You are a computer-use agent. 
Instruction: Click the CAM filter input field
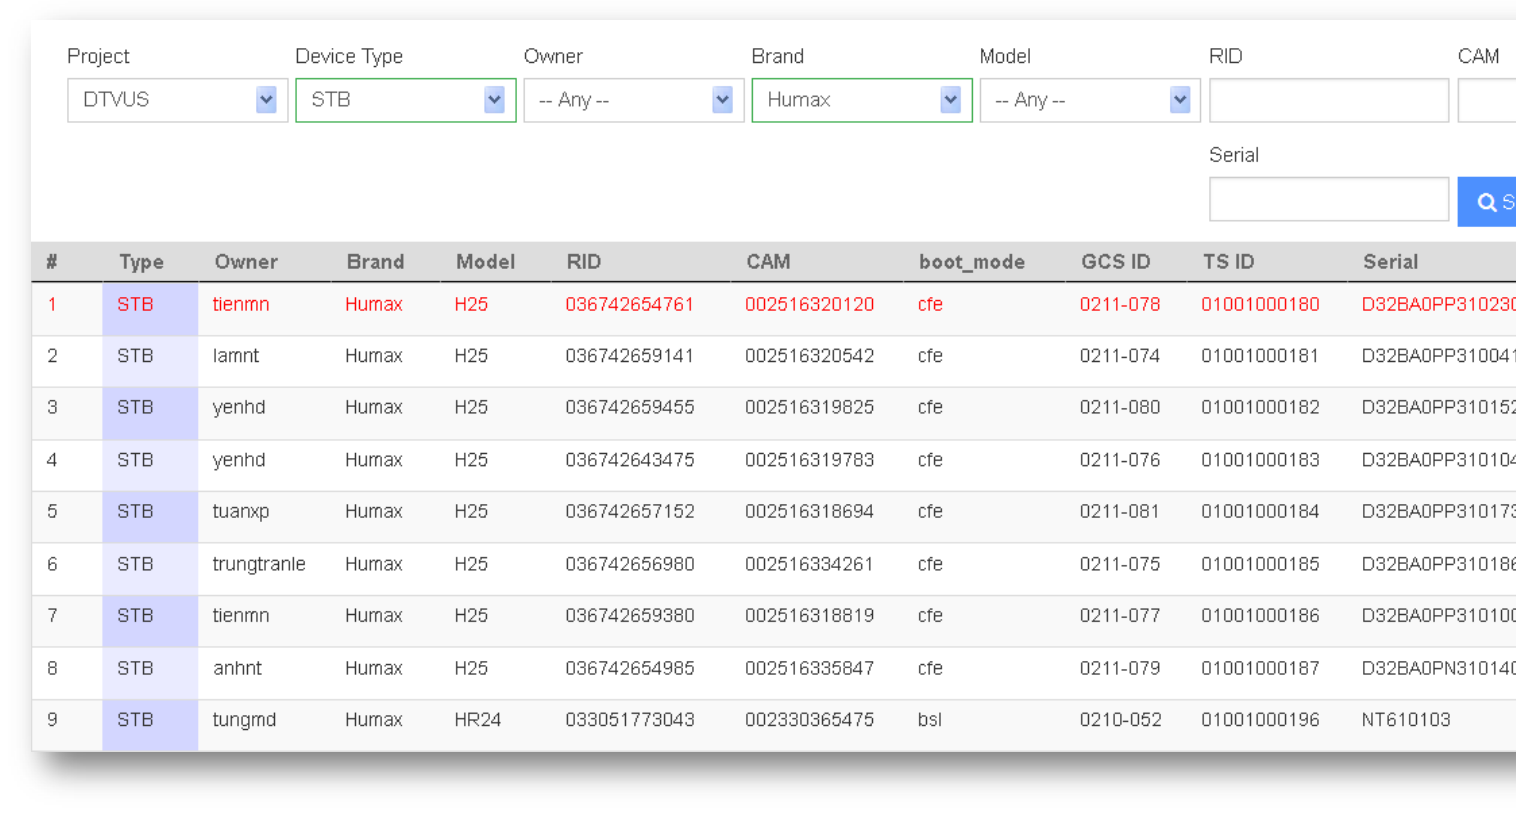[1488, 100]
